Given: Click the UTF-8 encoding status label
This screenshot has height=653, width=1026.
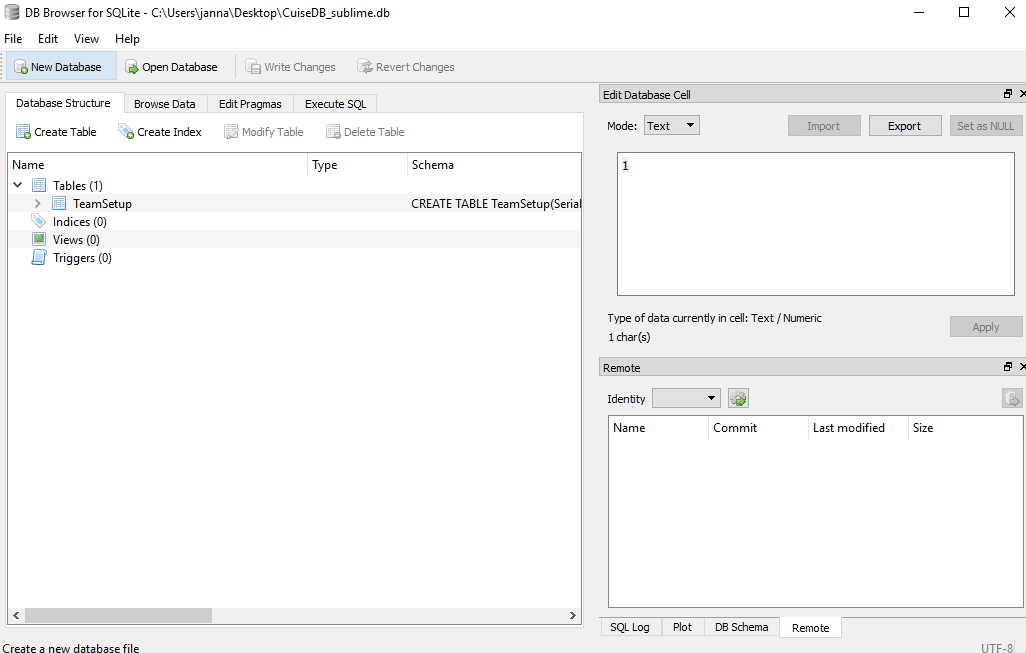Looking at the screenshot, I should [997, 648].
